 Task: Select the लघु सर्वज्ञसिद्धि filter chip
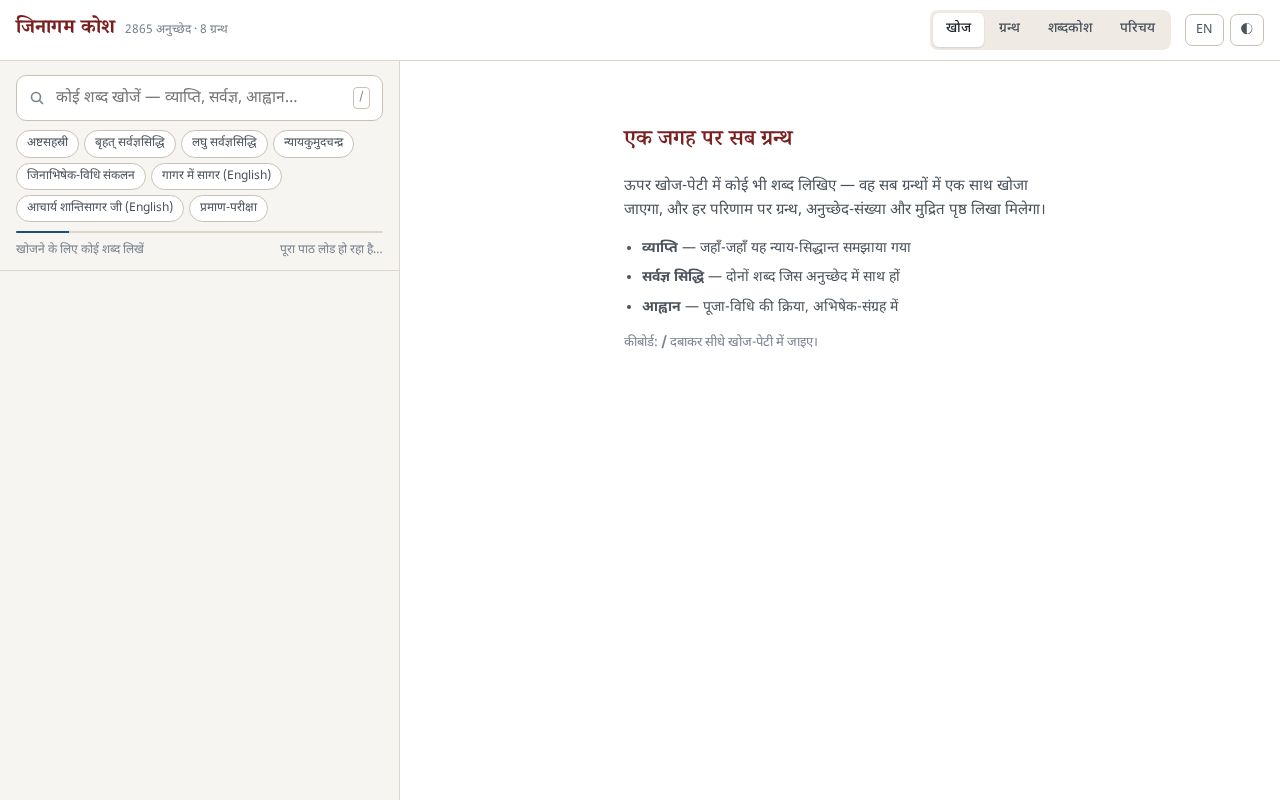pos(224,144)
